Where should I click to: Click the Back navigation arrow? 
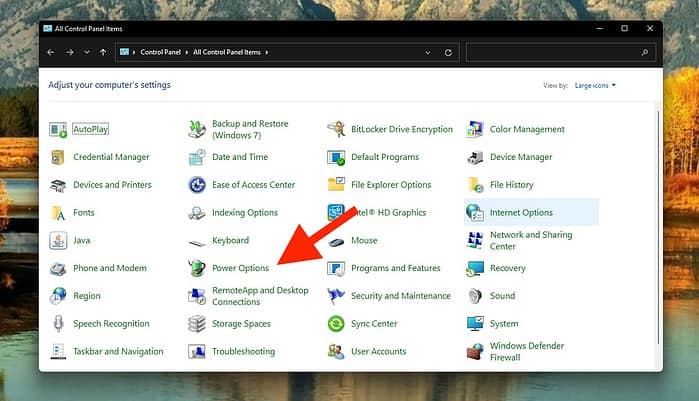click(51, 52)
